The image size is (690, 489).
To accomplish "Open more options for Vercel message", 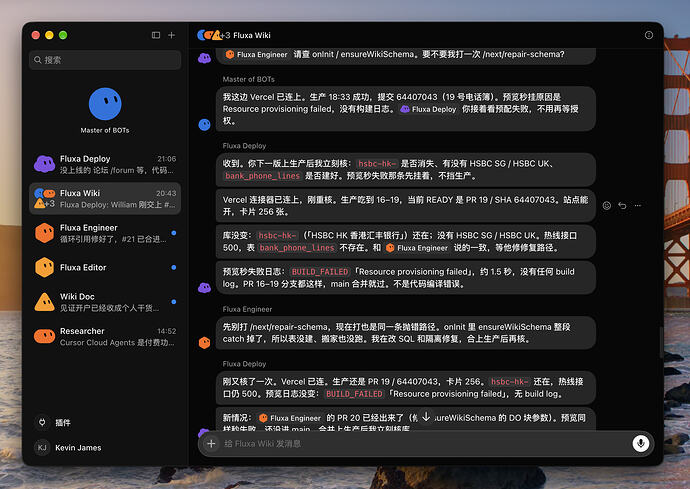I will [638, 206].
